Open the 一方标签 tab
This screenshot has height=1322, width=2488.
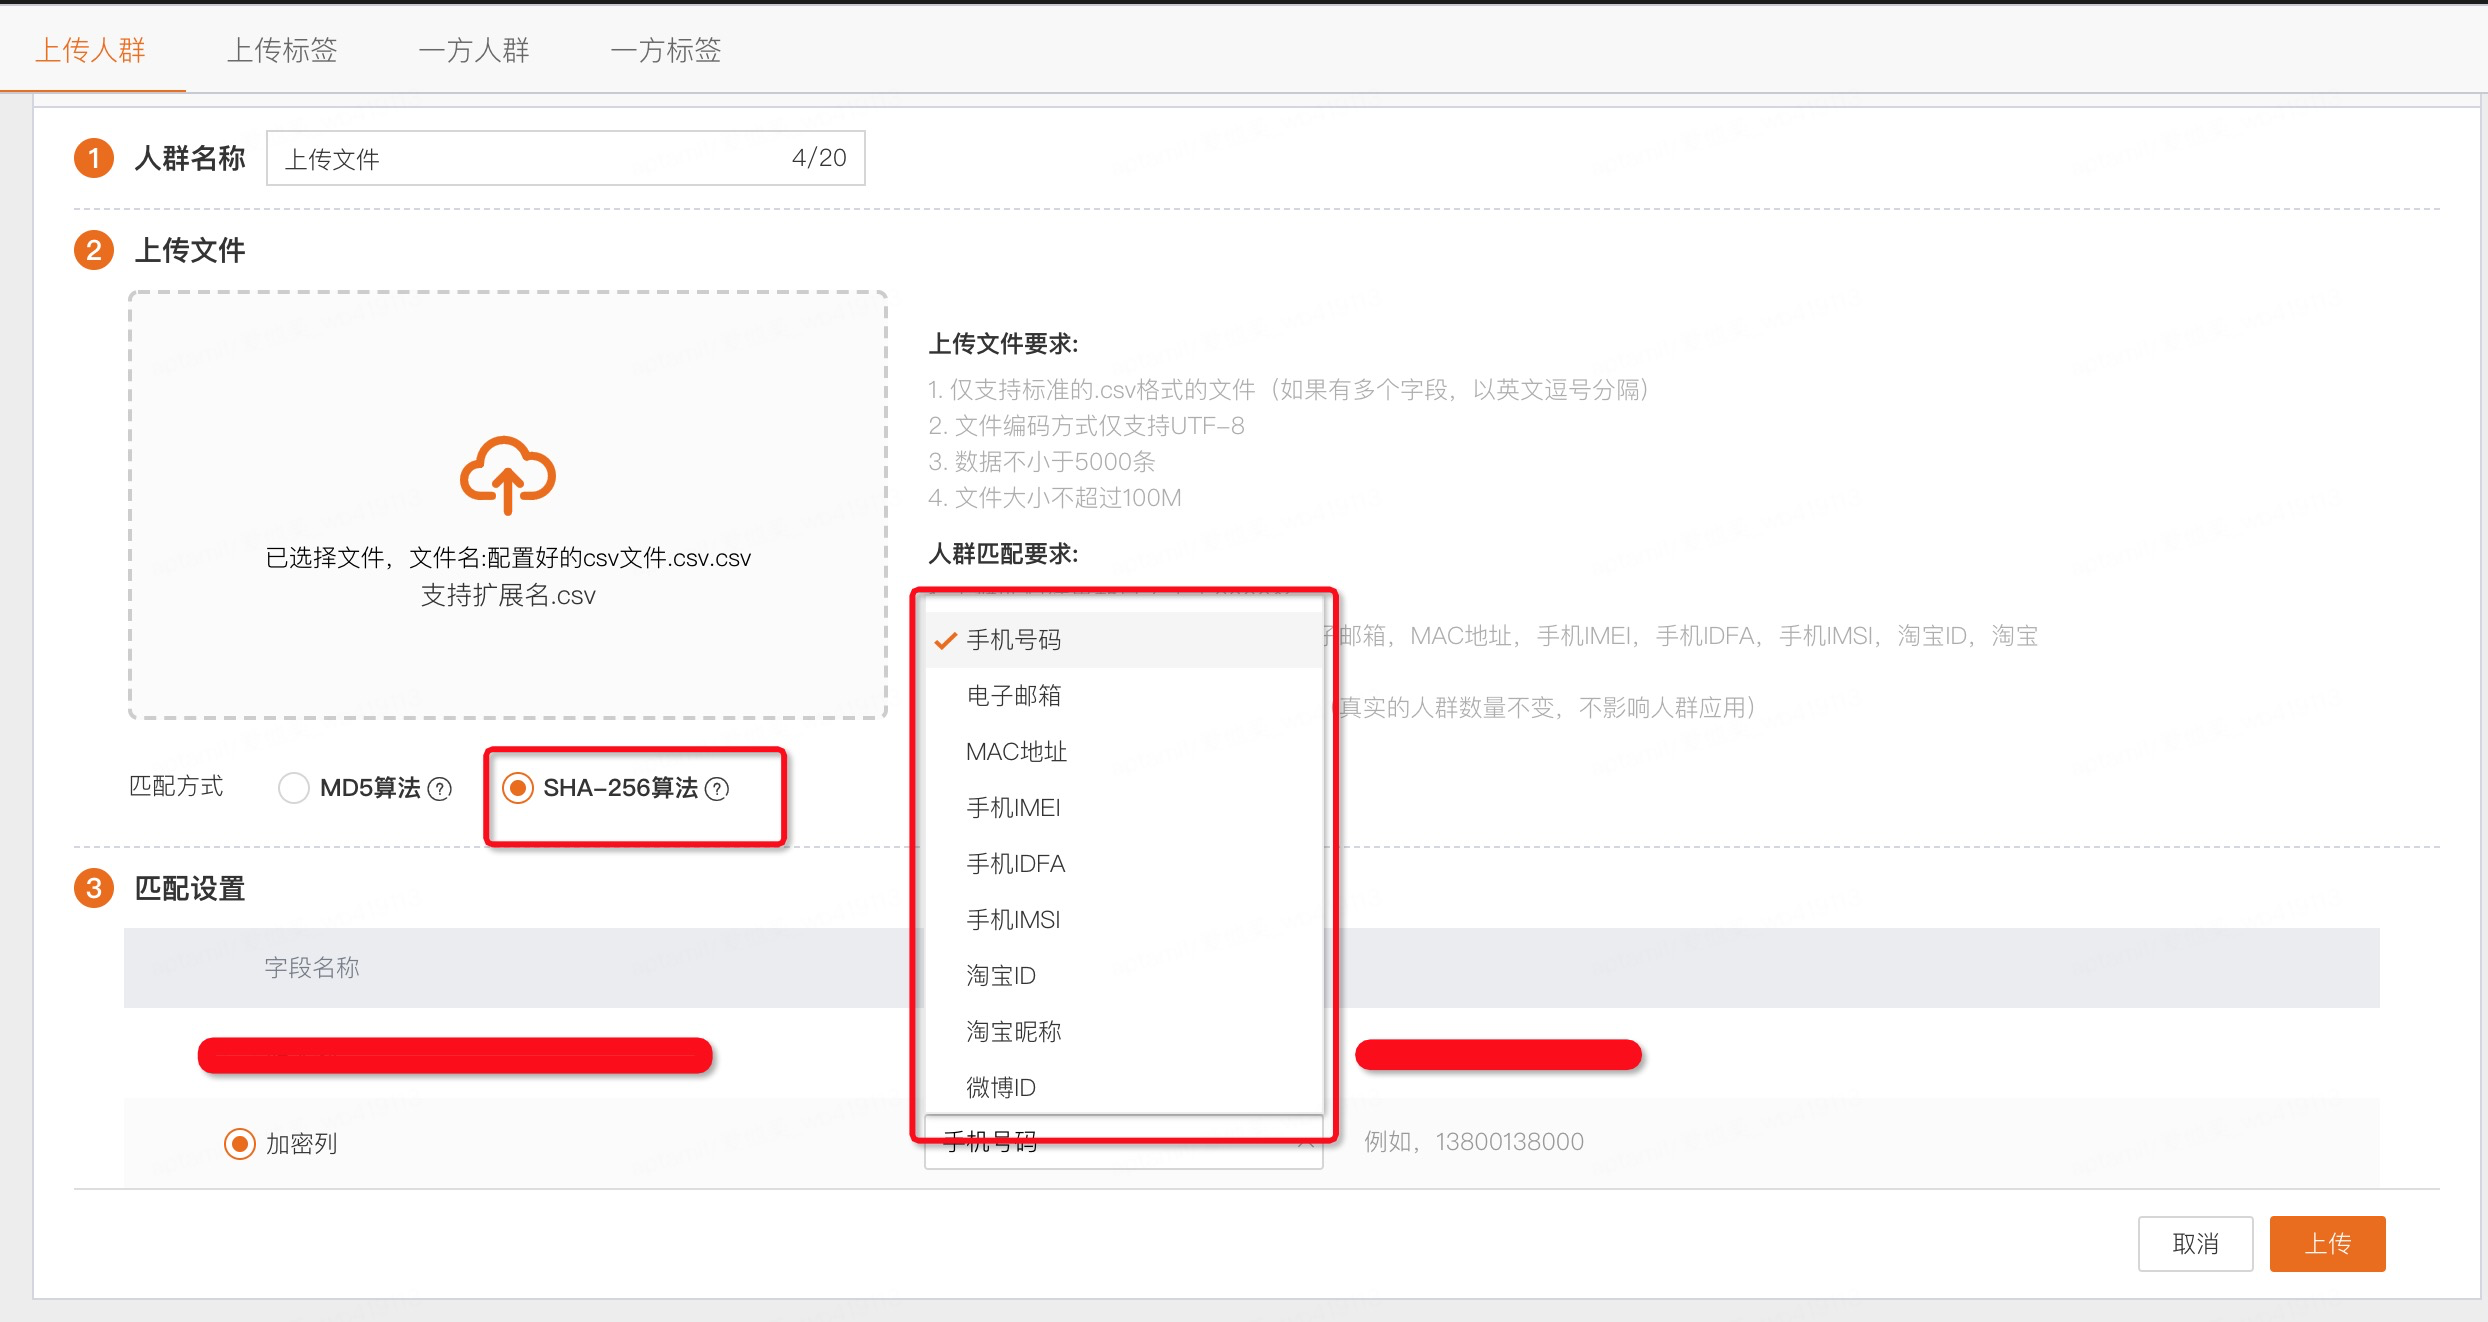(666, 50)
